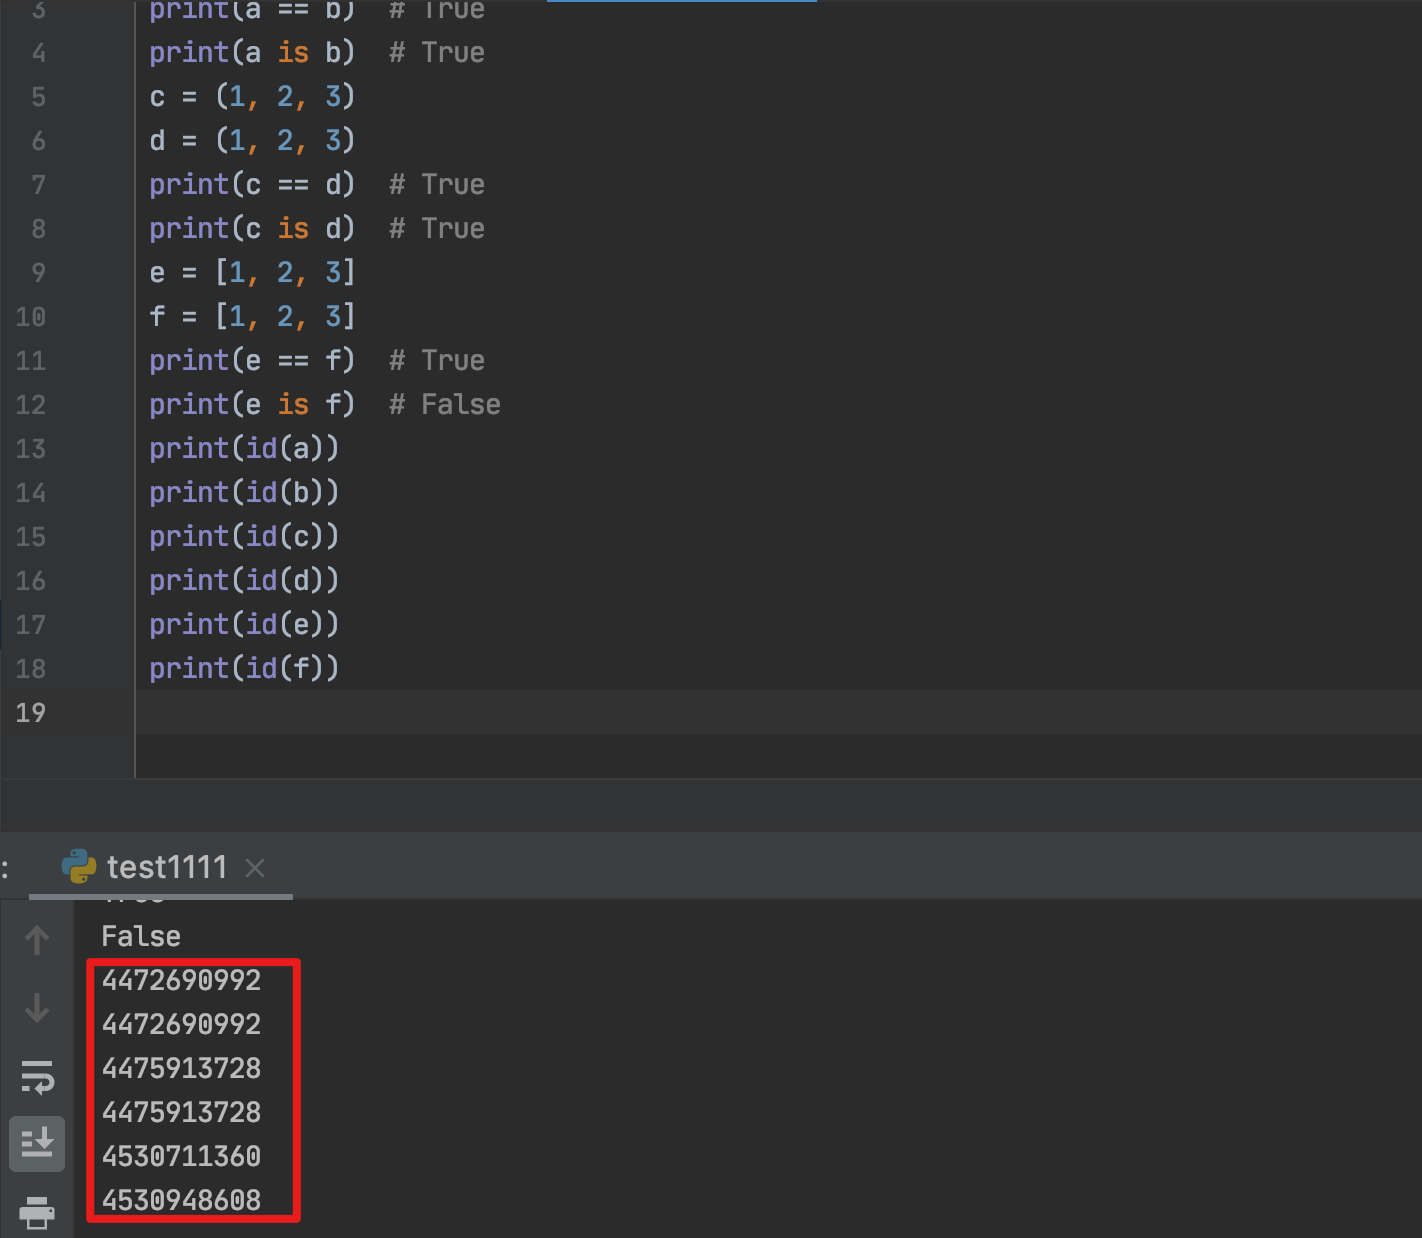This screenshot has height=1238, width=1422.
Task: Close the test1111 console tab
Action: pyautogui.click(x=255, y=868)
